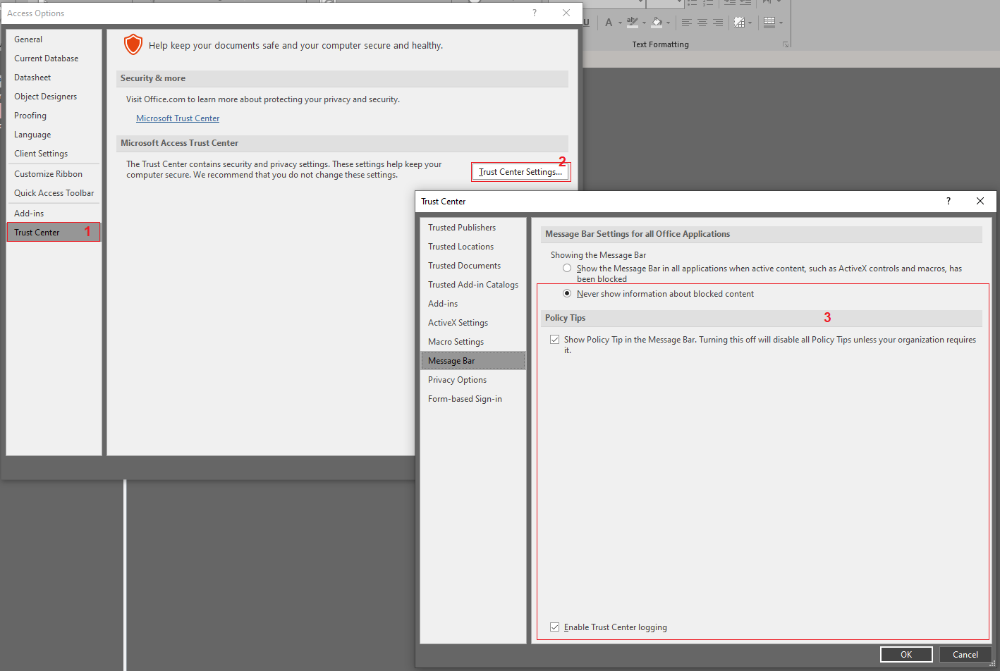Open Add-ins in Access Options
This screenshot has width=1000, height=671.
pos(54,213)
